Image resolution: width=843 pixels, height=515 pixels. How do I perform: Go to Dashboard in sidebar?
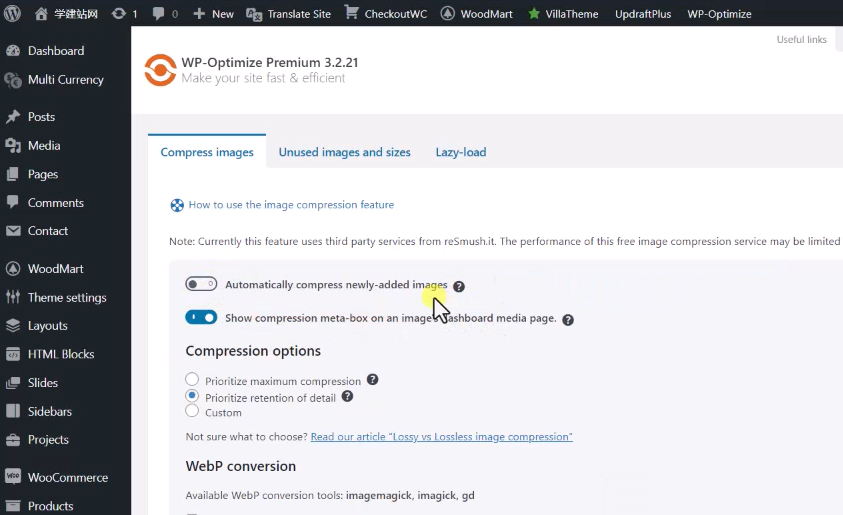pyautogui.click(x=56, y=51)
